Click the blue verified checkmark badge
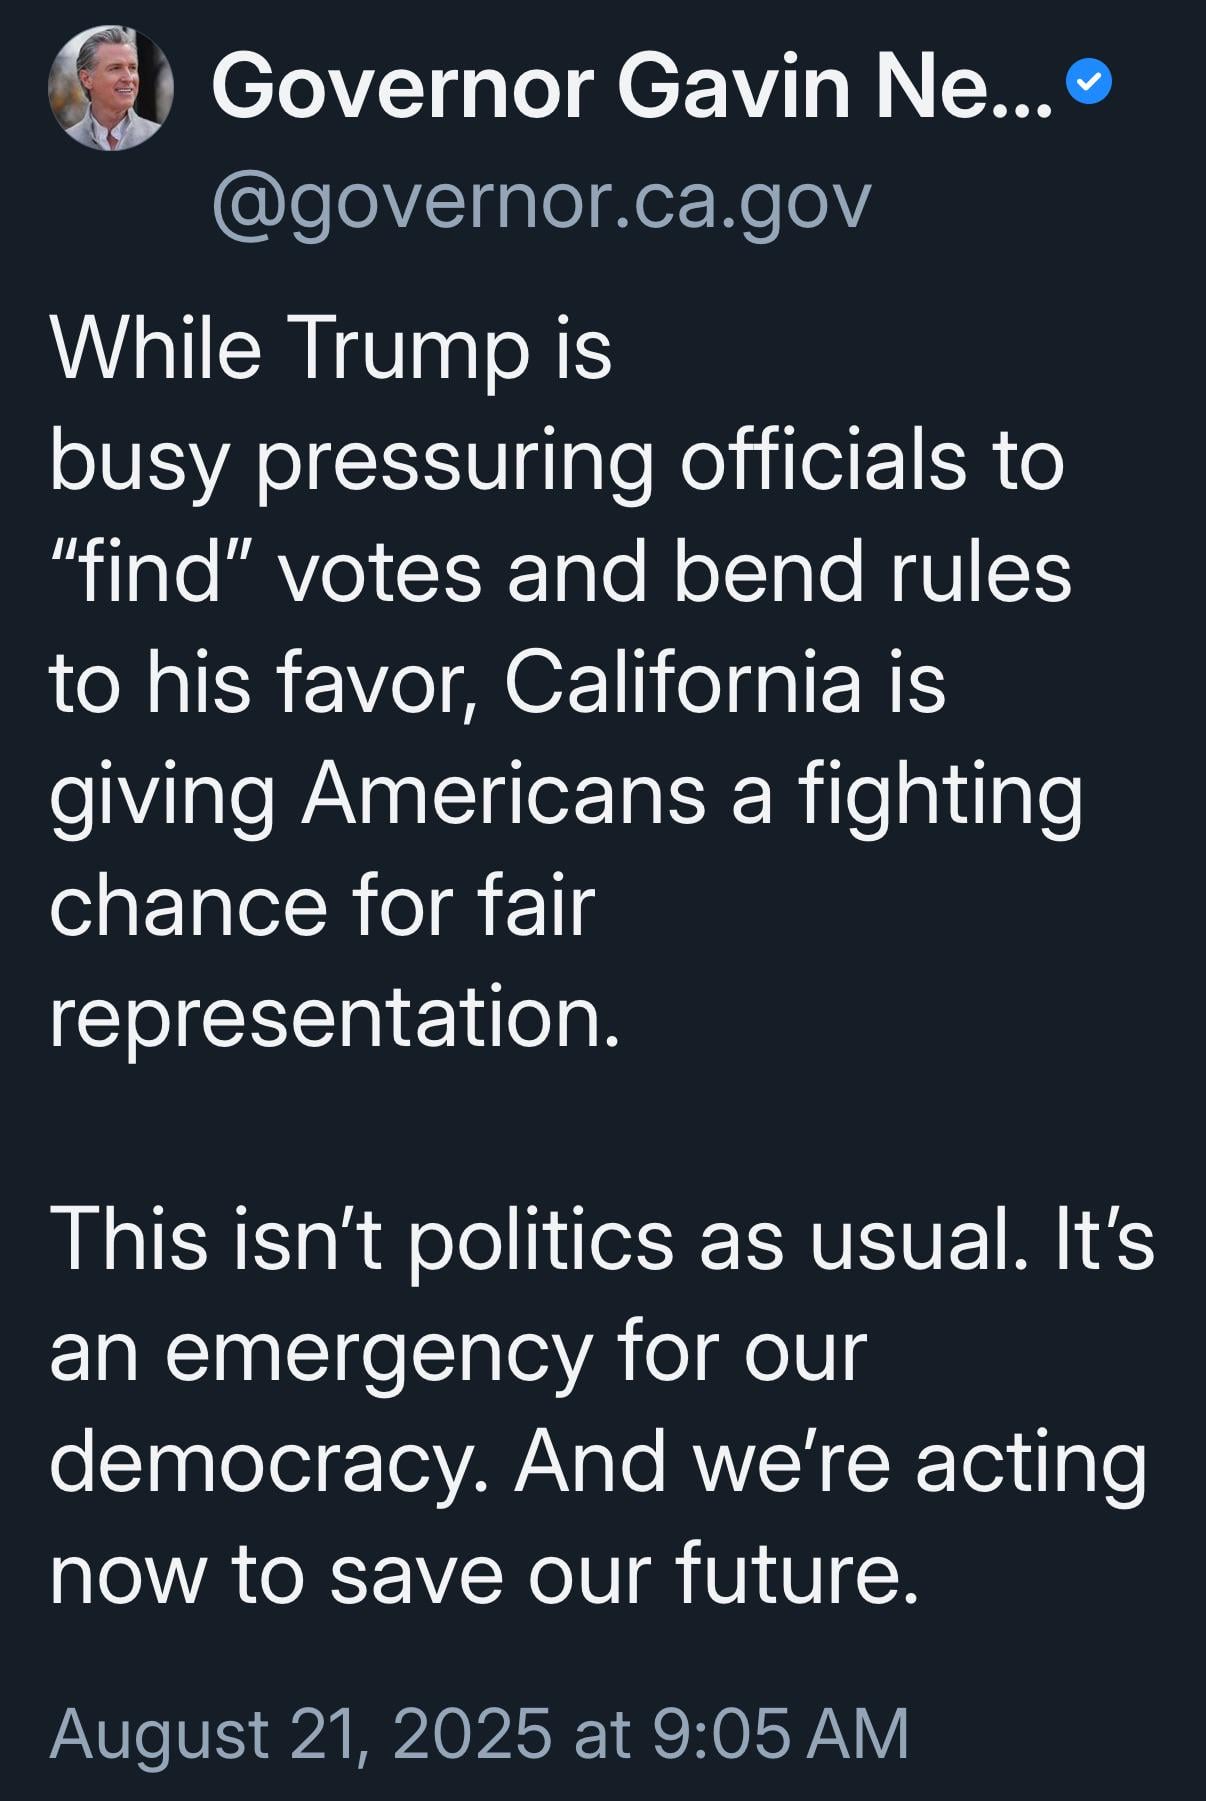The width and height of the screenshot is (1206, 1801). click(1089, 83)
